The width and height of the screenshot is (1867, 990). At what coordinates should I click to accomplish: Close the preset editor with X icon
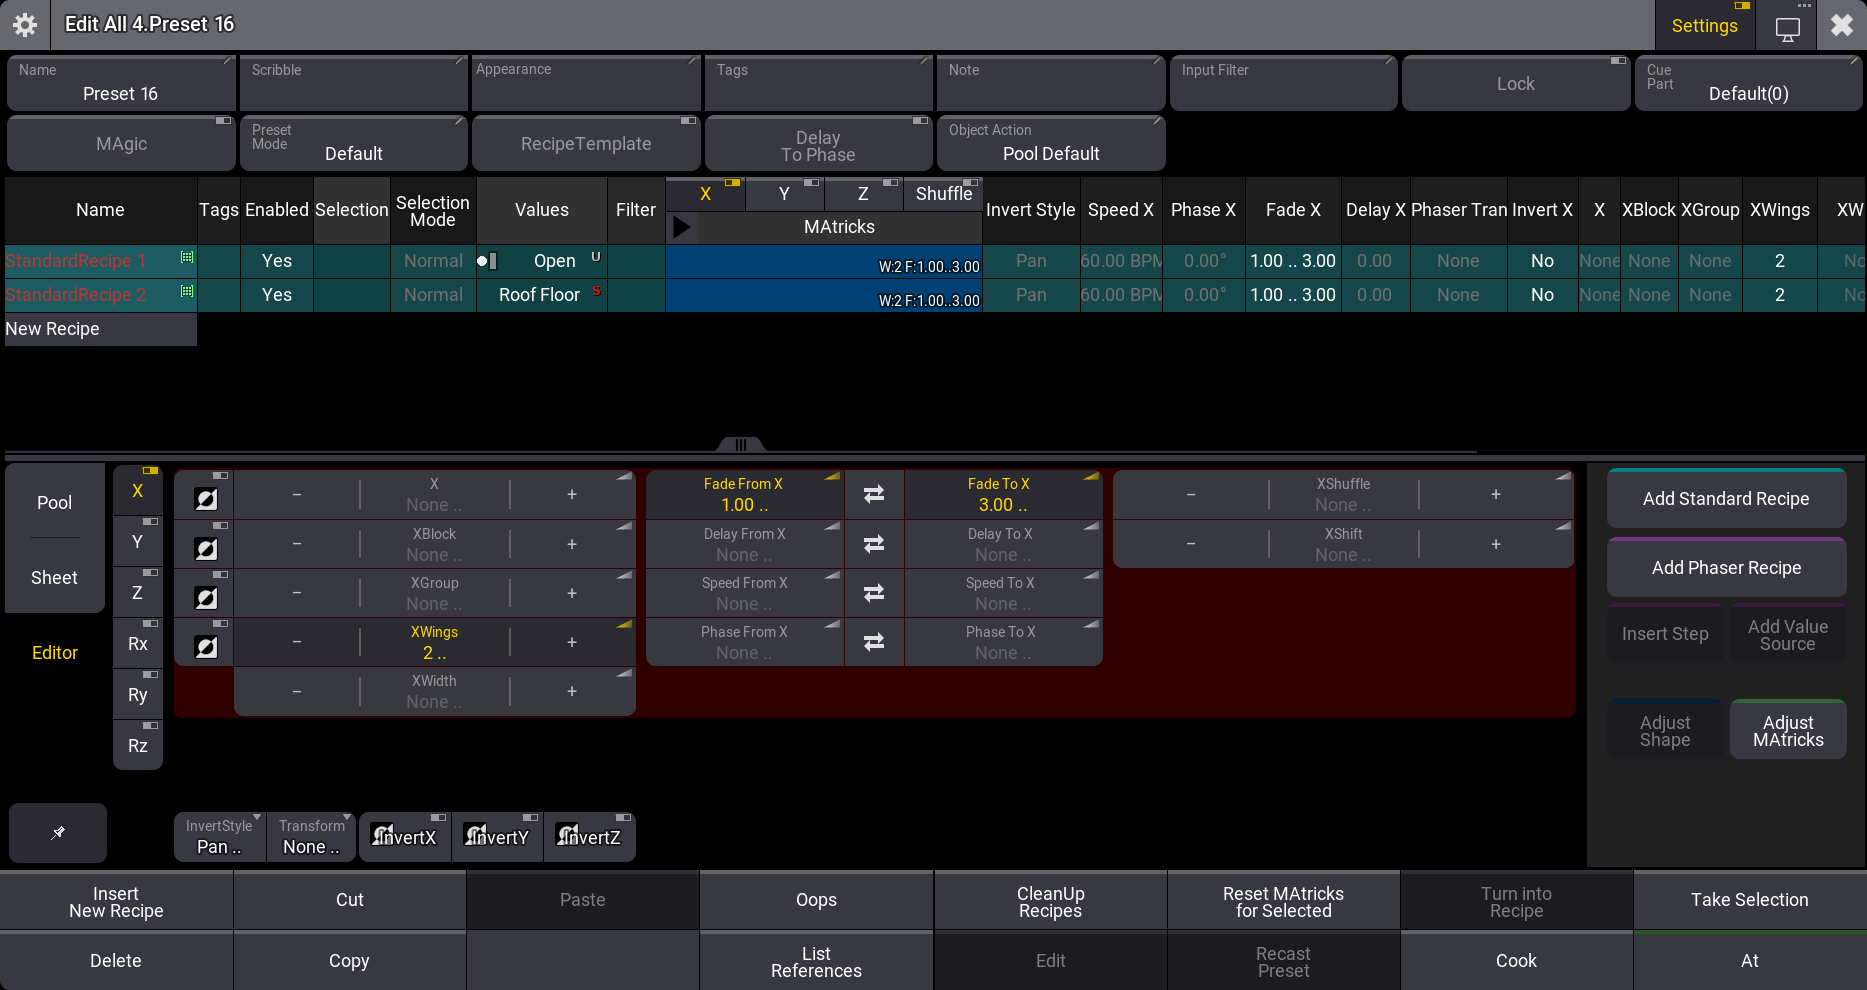(x=1842, y=25)
